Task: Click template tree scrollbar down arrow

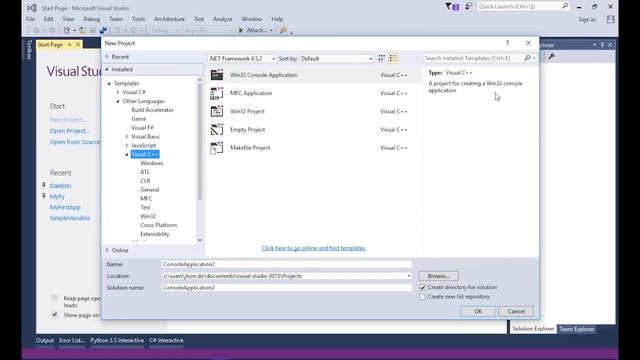Action: 200,240
